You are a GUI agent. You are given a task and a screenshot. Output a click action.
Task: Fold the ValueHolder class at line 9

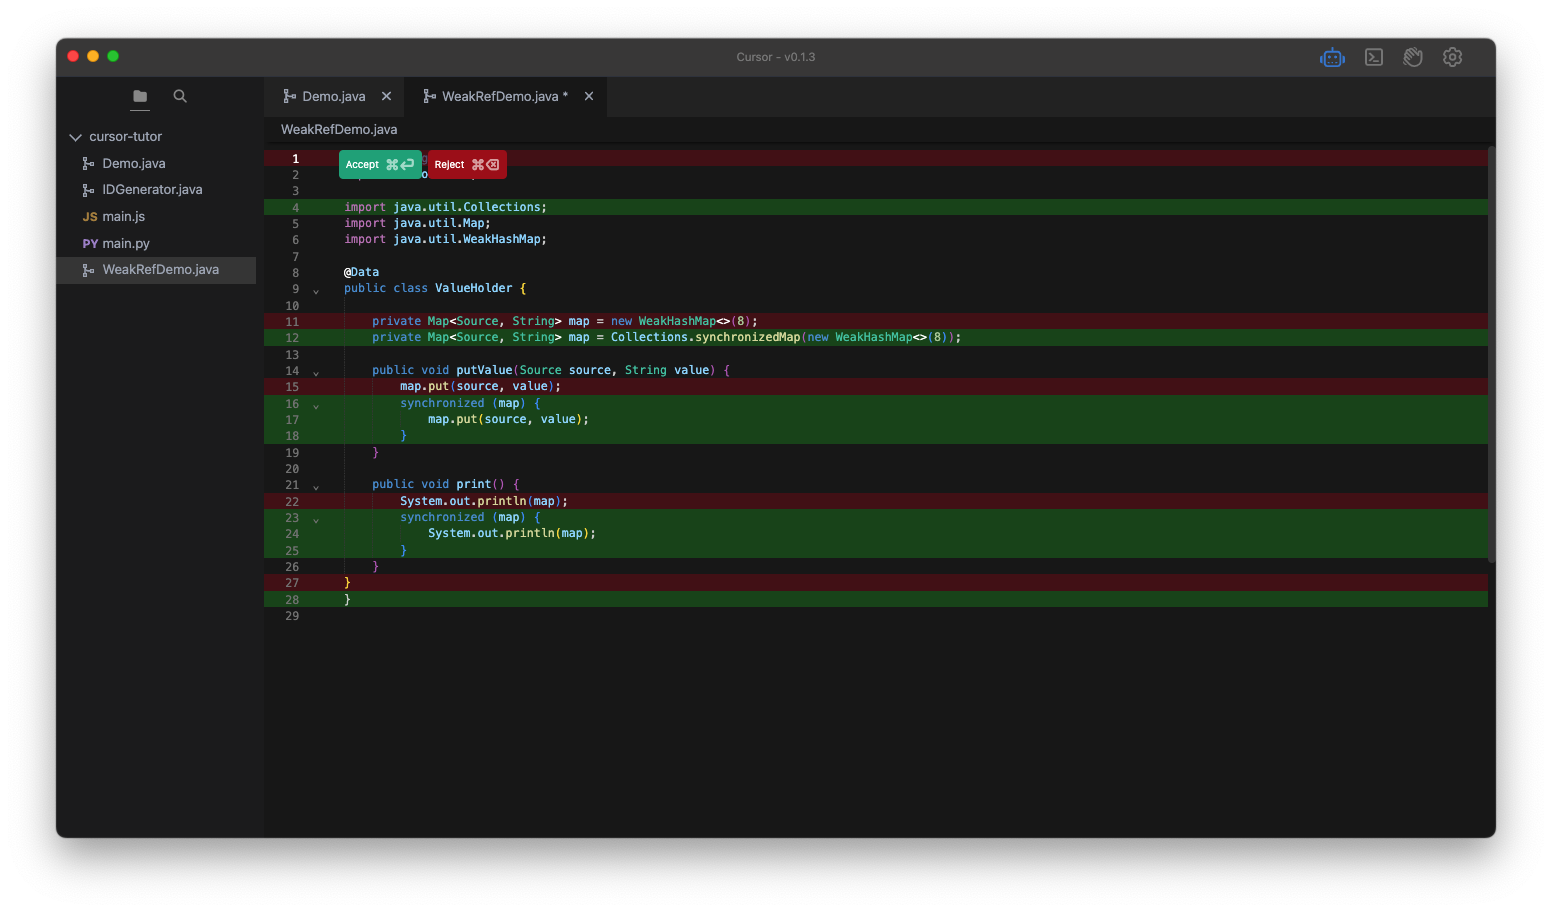(x=316, y=291)
